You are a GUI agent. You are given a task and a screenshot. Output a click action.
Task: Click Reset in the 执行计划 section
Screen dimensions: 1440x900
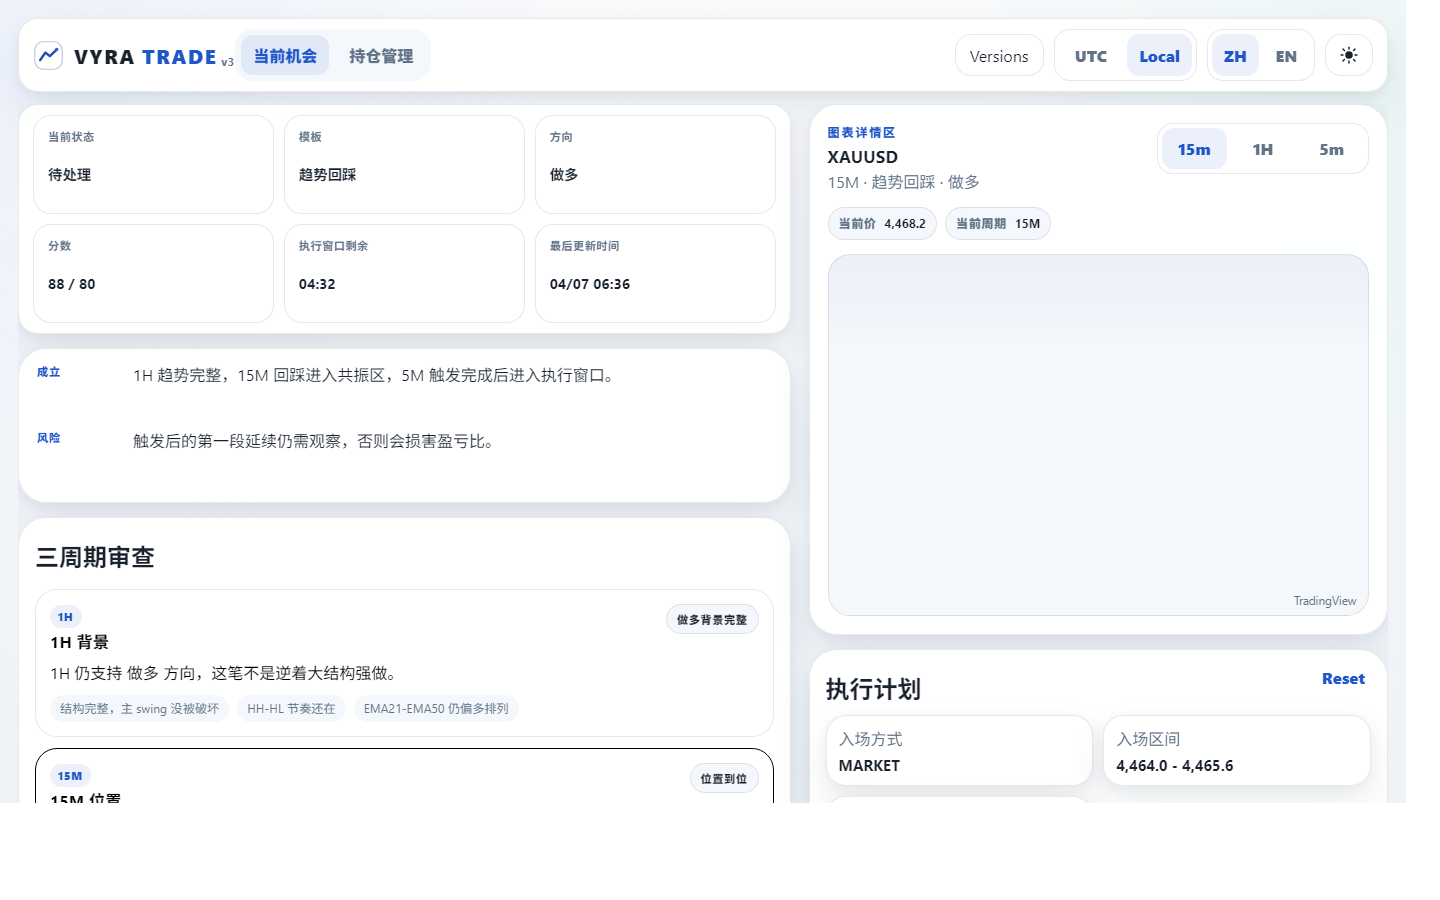point(1343,678)
